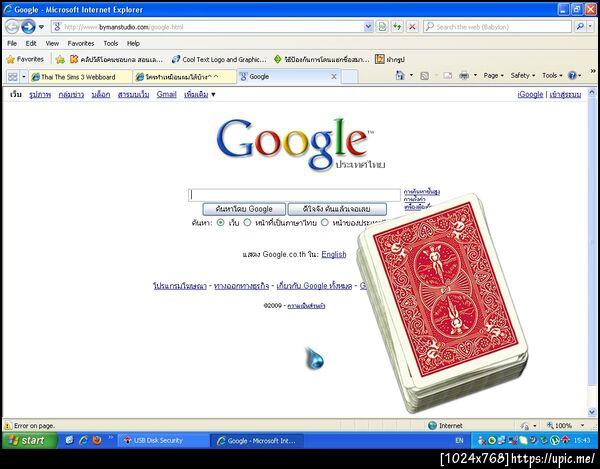Expand the tab list dropdown arrow
Screen dimensions: 600x469
click(24, 77)
